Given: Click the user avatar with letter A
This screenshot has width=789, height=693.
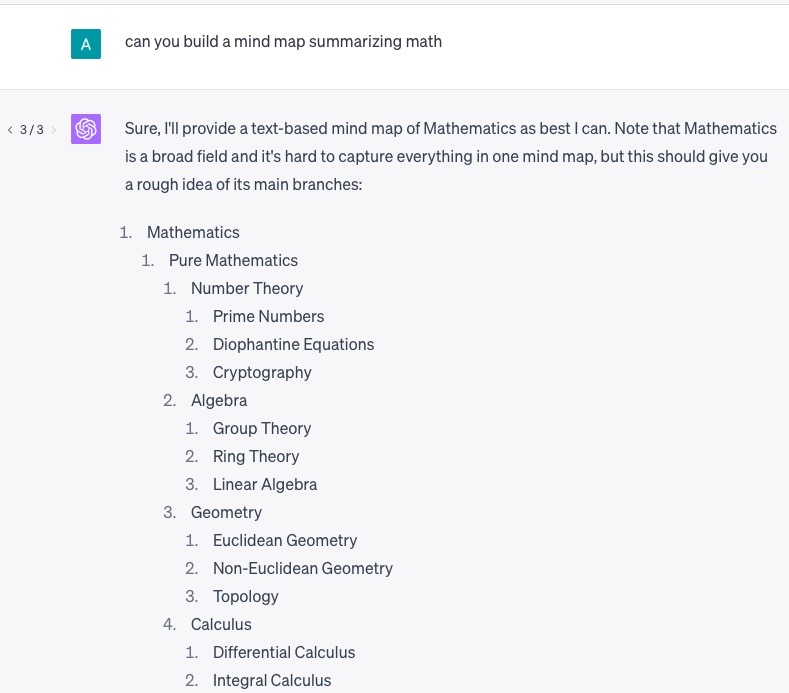Looking at the screenshot, I should 86,44.
